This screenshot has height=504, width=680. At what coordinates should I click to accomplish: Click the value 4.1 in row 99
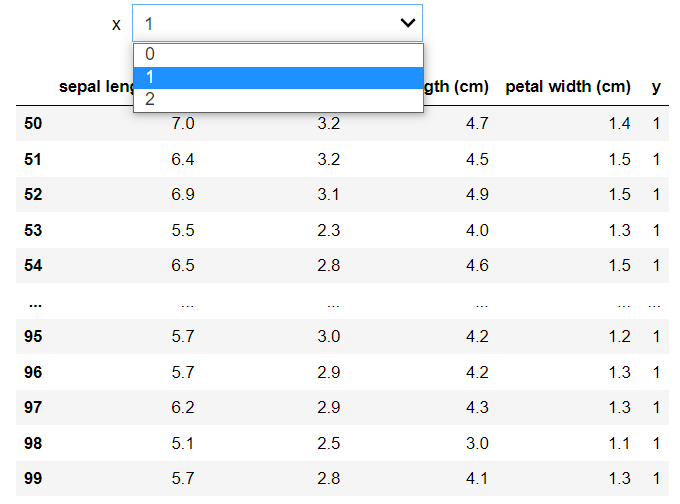tap(477, 478)
